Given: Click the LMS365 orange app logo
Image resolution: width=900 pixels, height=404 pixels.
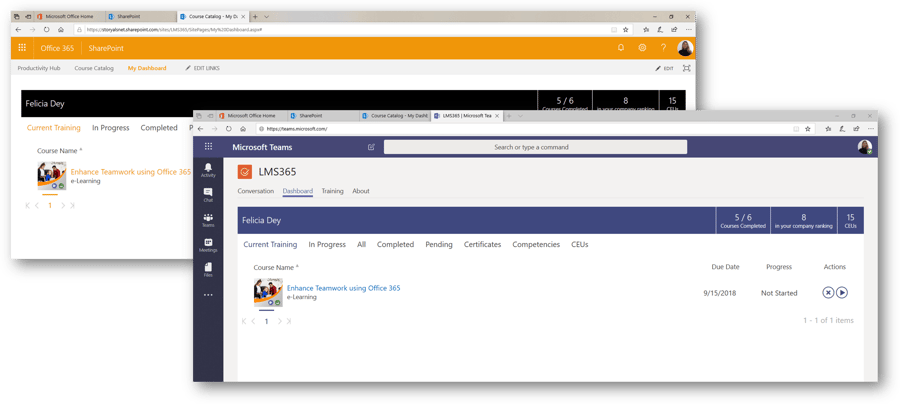Looking at the screenshot, I should click(245, 172).
